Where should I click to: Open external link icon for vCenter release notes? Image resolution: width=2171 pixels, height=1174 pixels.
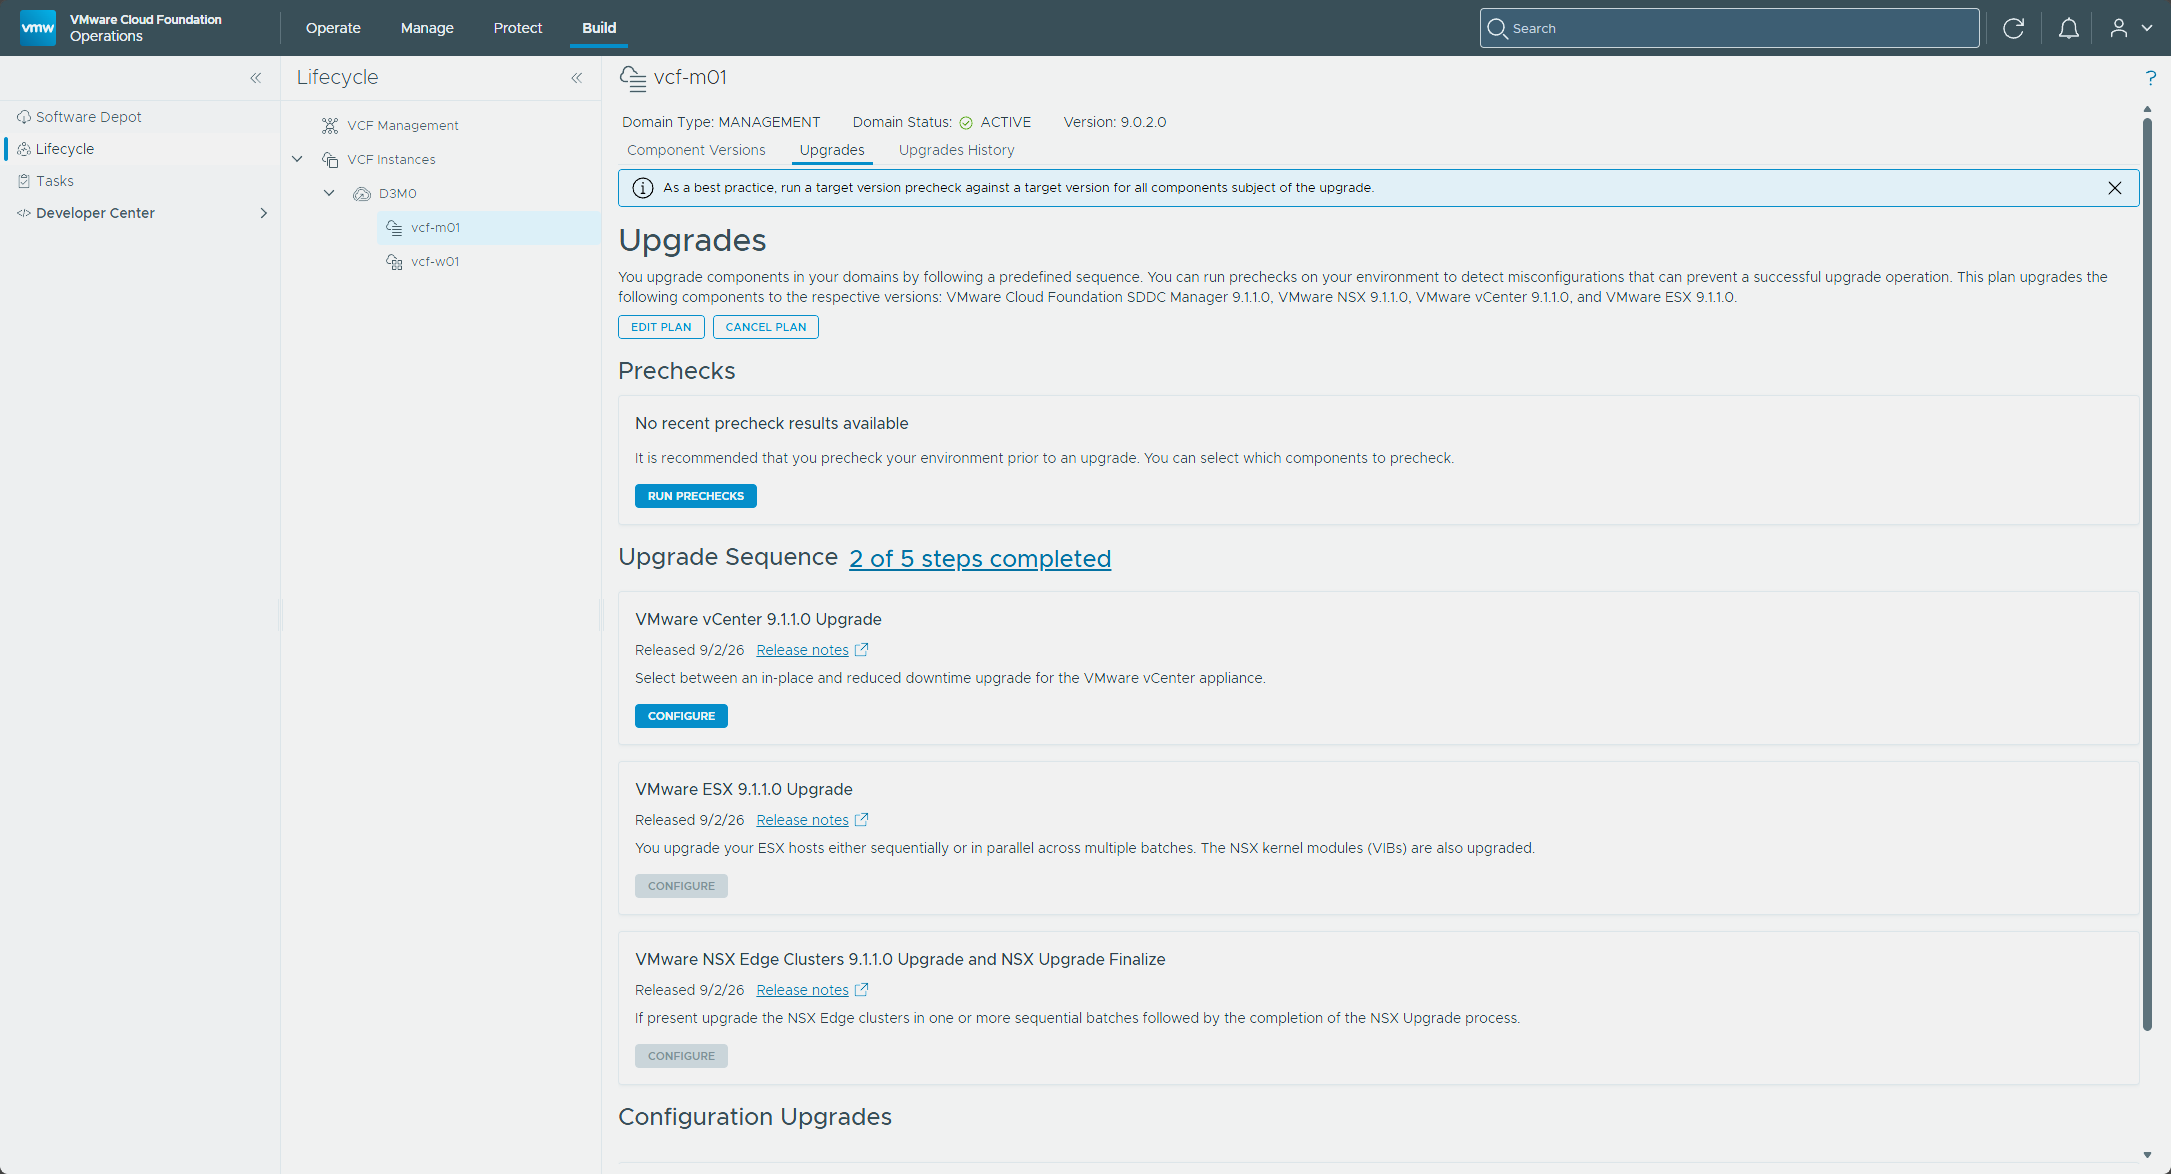pyautogui.click(x=861, y=650)
